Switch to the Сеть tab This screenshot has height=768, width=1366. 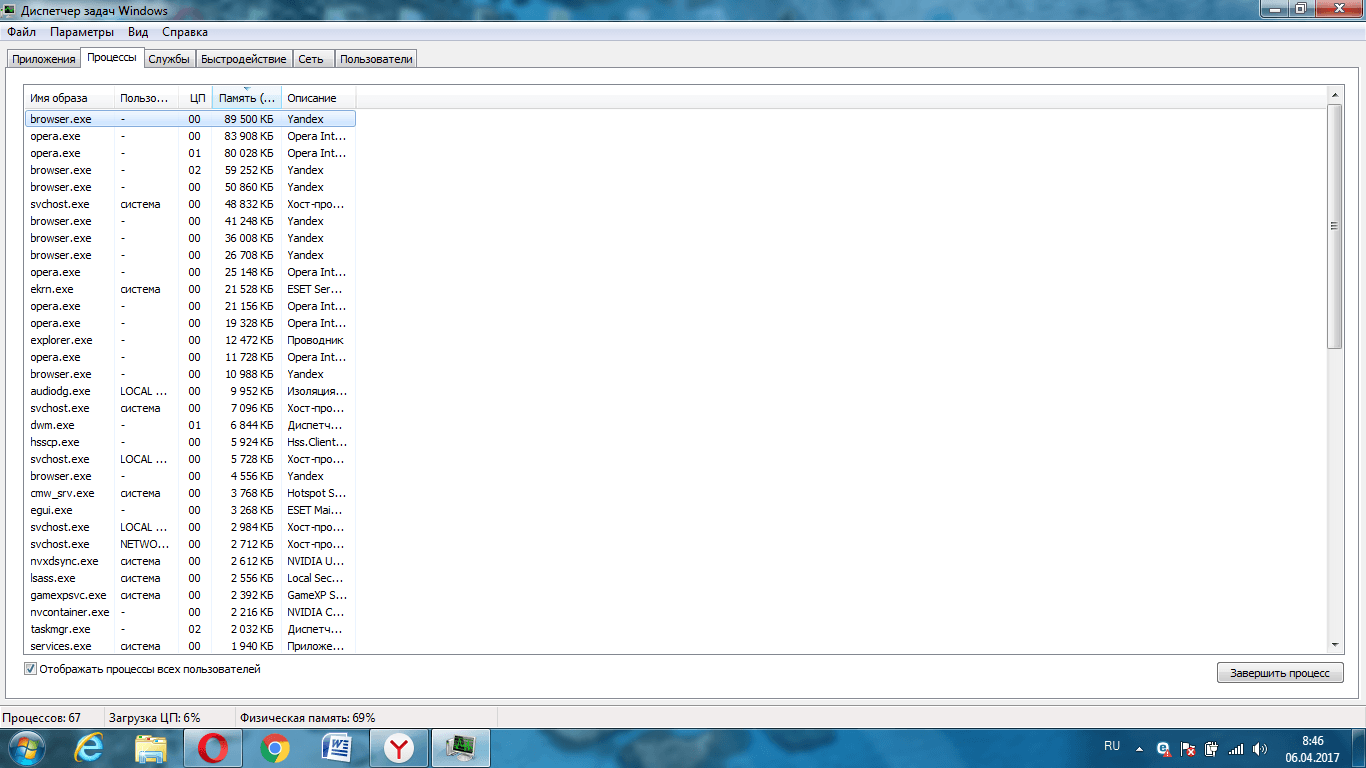311,59
